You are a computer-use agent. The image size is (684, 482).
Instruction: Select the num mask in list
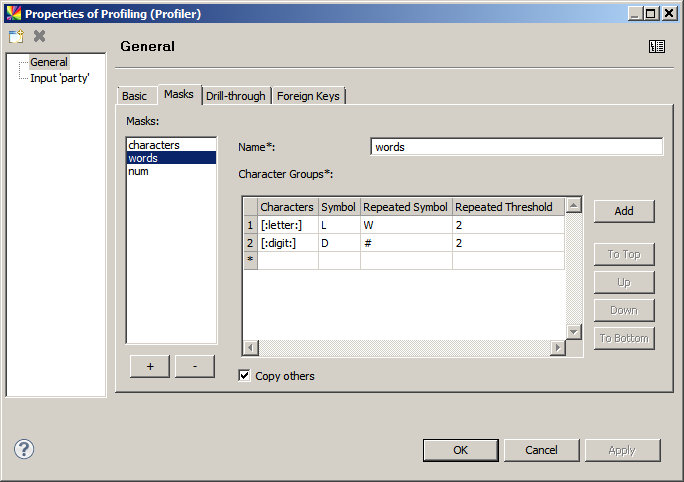[x=138, y=171]
